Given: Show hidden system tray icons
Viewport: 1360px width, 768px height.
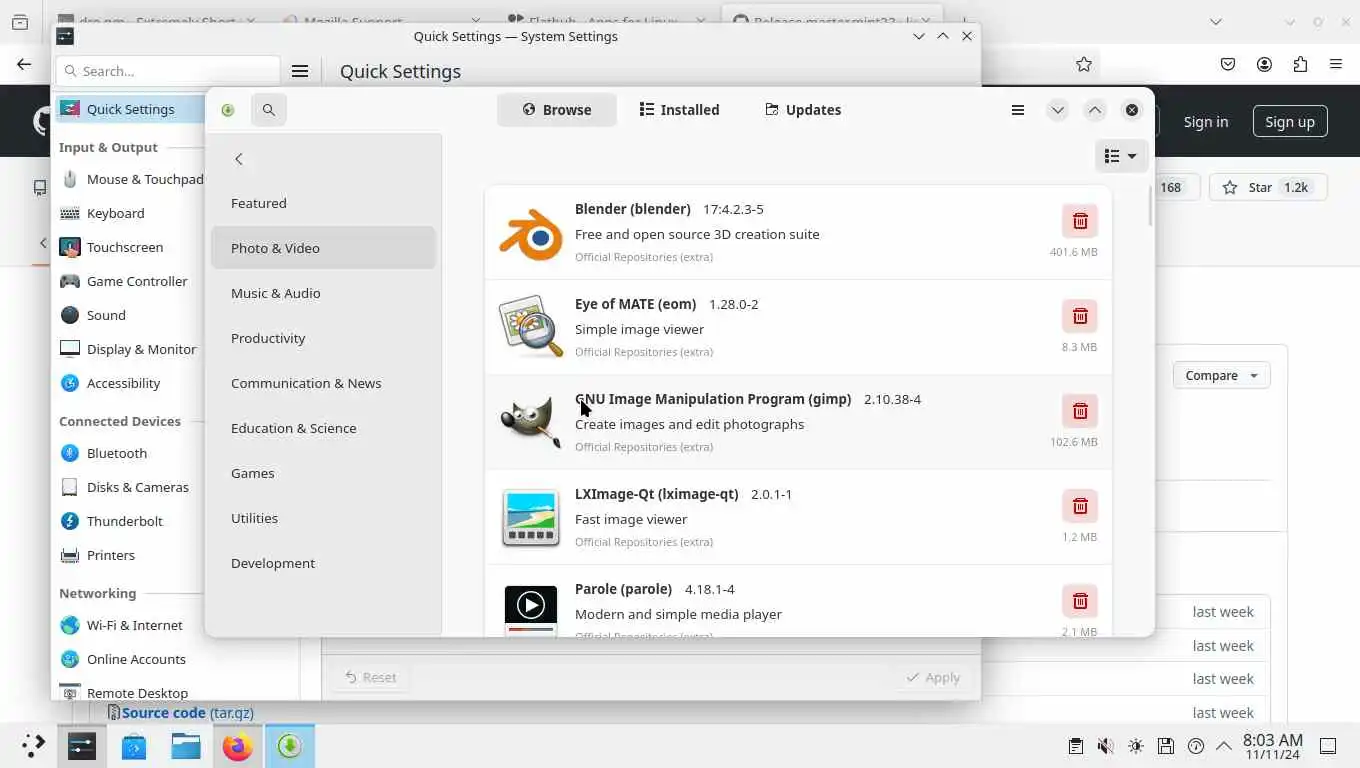Looking at the screenshot, I should (x=1223, y=746).
